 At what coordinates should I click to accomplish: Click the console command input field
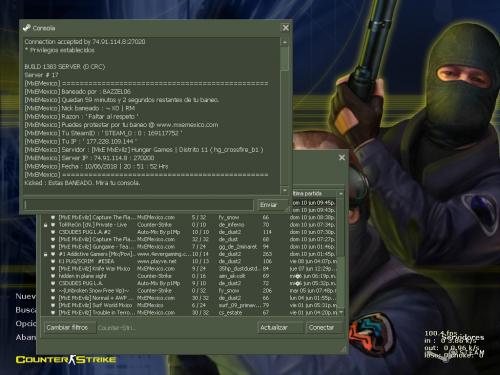(x=139, y=205)
